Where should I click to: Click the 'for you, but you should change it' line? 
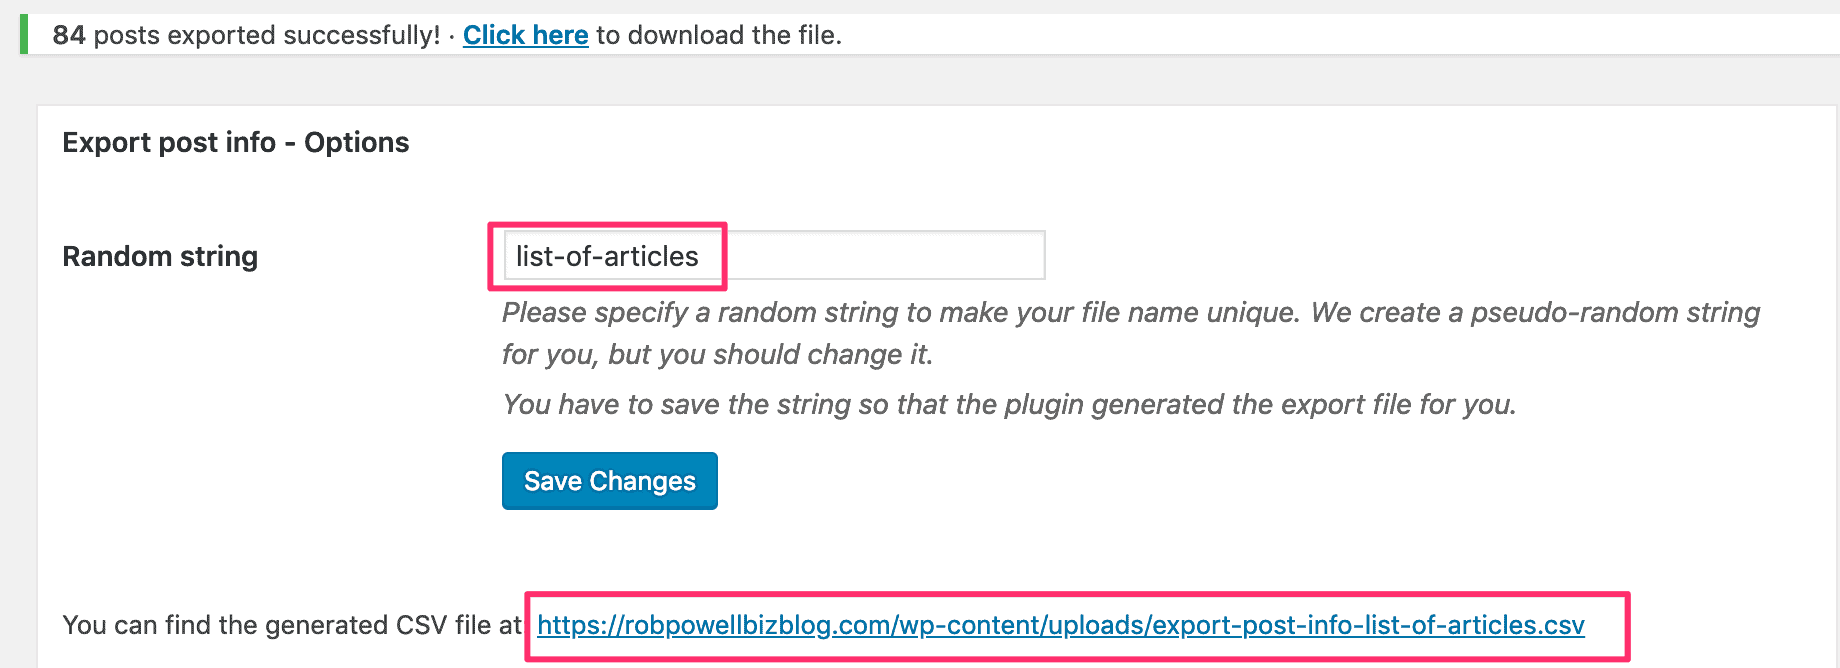(x=717, y=355)
